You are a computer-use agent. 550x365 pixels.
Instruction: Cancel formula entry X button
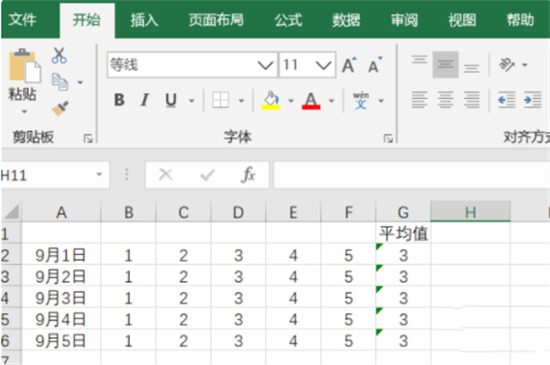click(x=166, y=174)
